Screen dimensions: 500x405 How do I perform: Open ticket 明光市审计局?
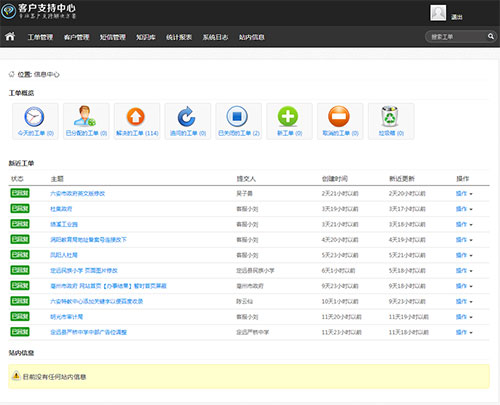pos(67,317)
